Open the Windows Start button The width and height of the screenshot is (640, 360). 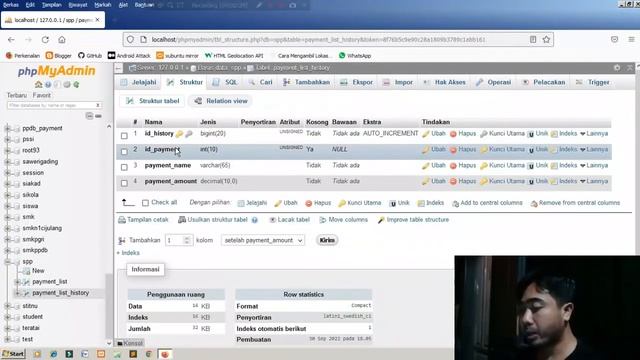point(13,354)
